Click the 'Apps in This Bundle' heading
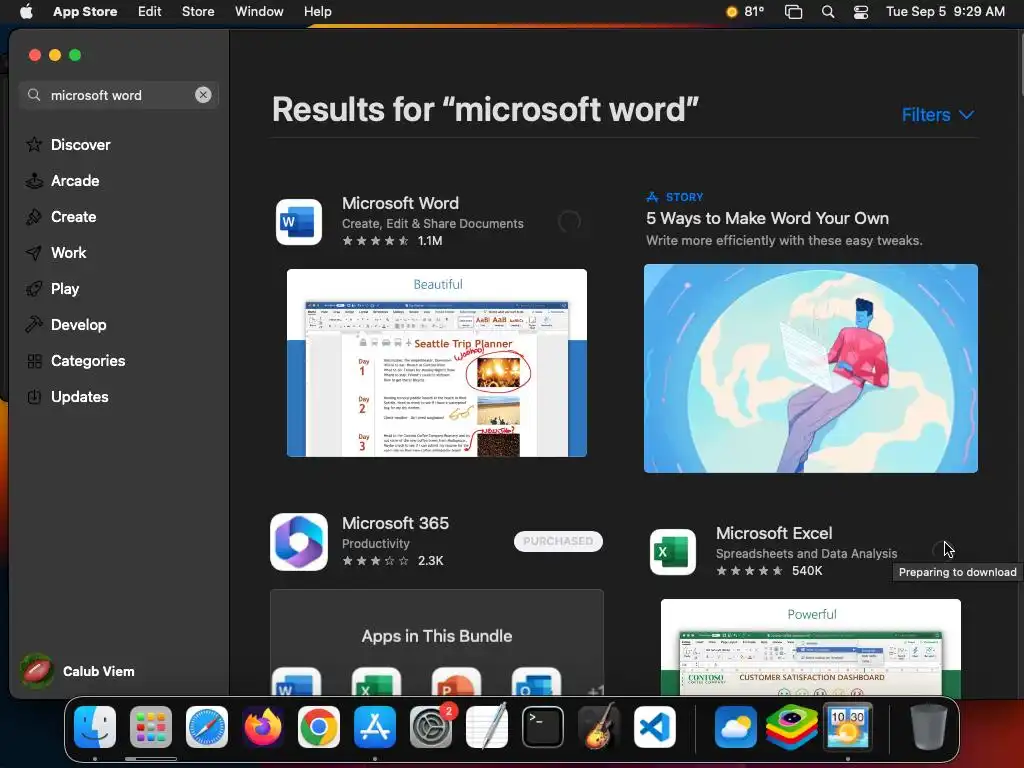Image resolution: width=1024 pixels, height=768 pixels. 437,636
